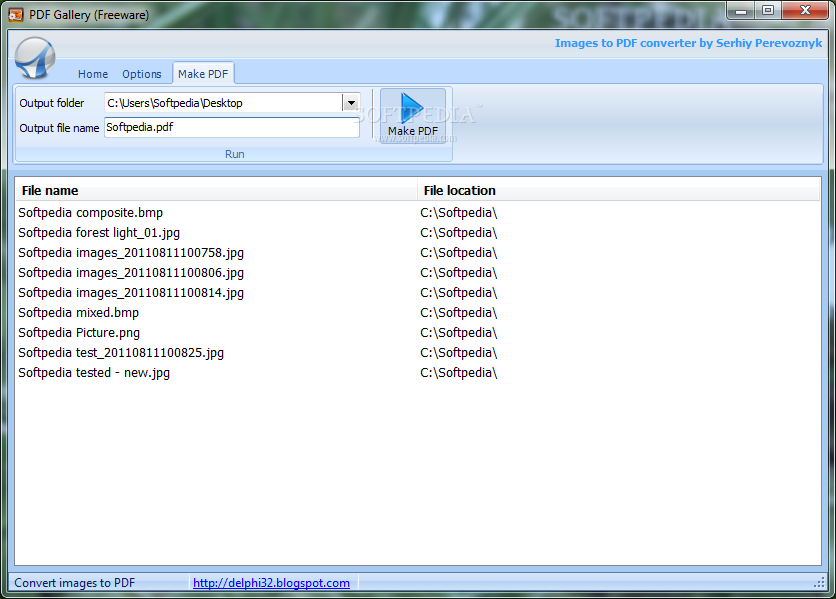The width and height of the screenshot is (836, 599).
Task: Click the window resize grip in status bar
Action: 819,584
